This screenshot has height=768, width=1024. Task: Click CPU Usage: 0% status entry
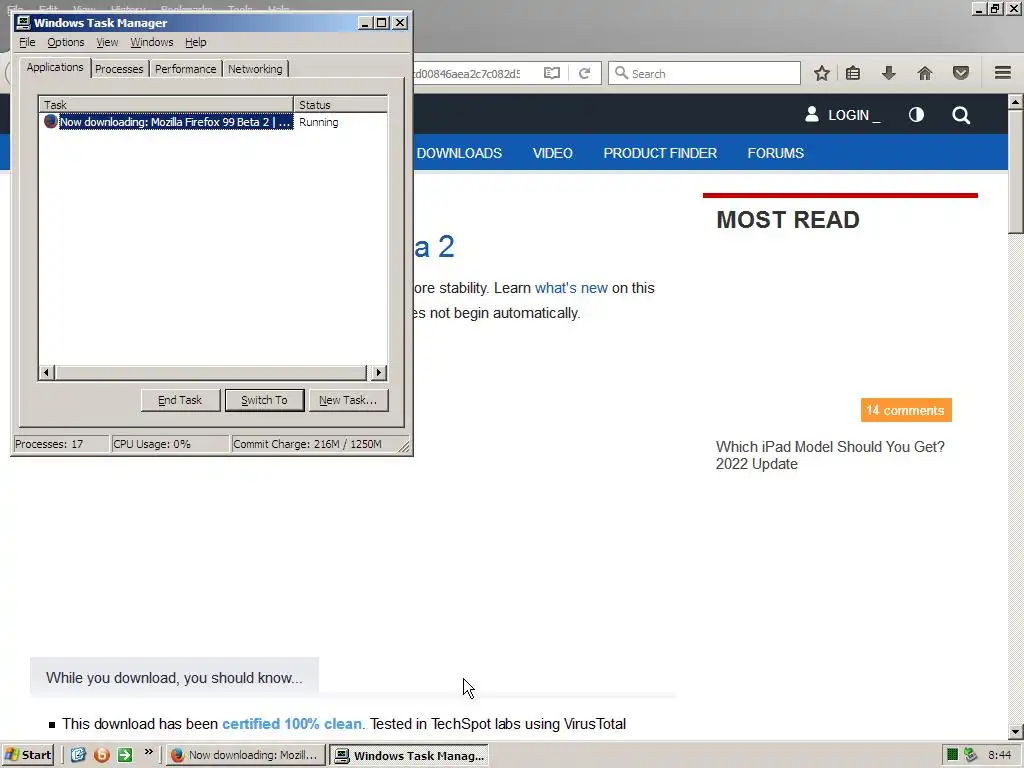click(170, 444)
